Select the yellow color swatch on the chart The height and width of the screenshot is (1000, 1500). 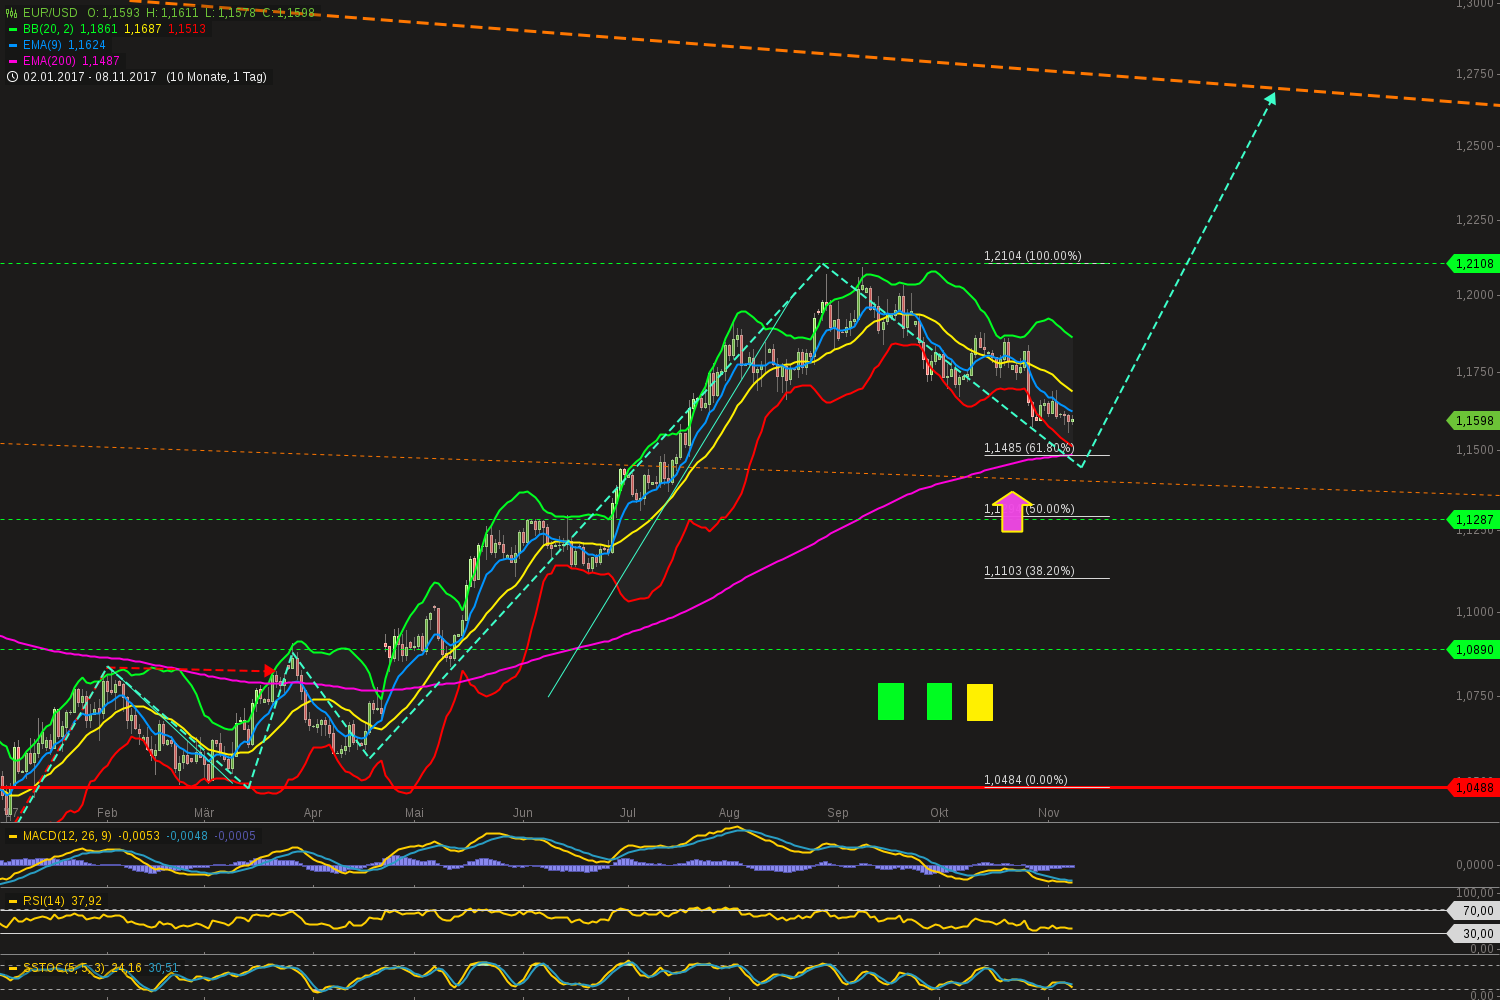coord(979,702)
